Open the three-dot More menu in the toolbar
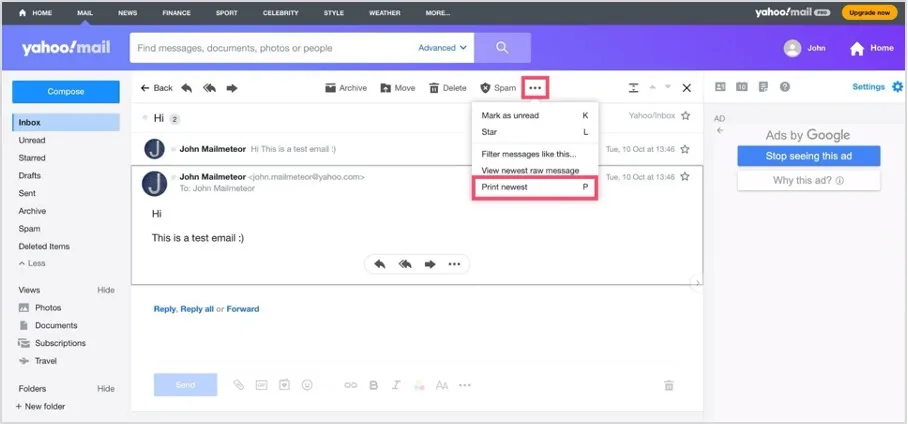This screenshot has height=424, width=908. (535, 88)
